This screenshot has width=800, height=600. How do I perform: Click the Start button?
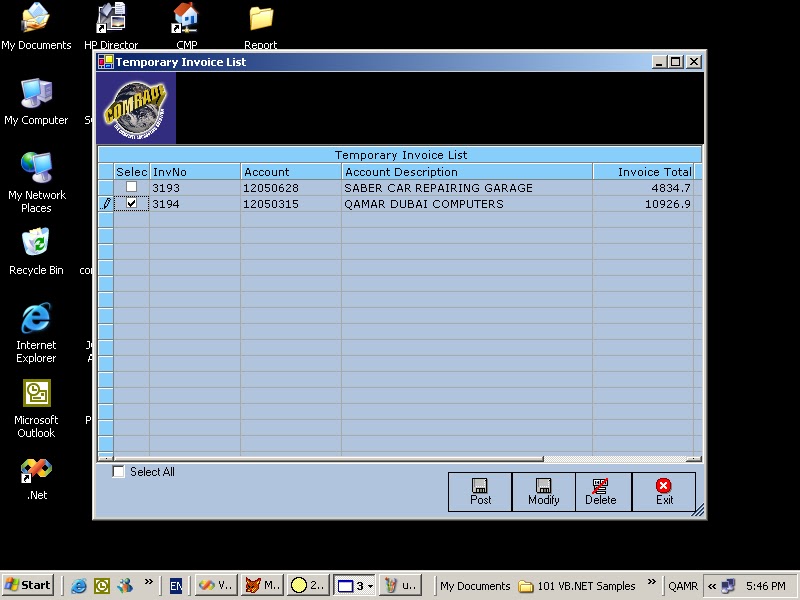27,585
